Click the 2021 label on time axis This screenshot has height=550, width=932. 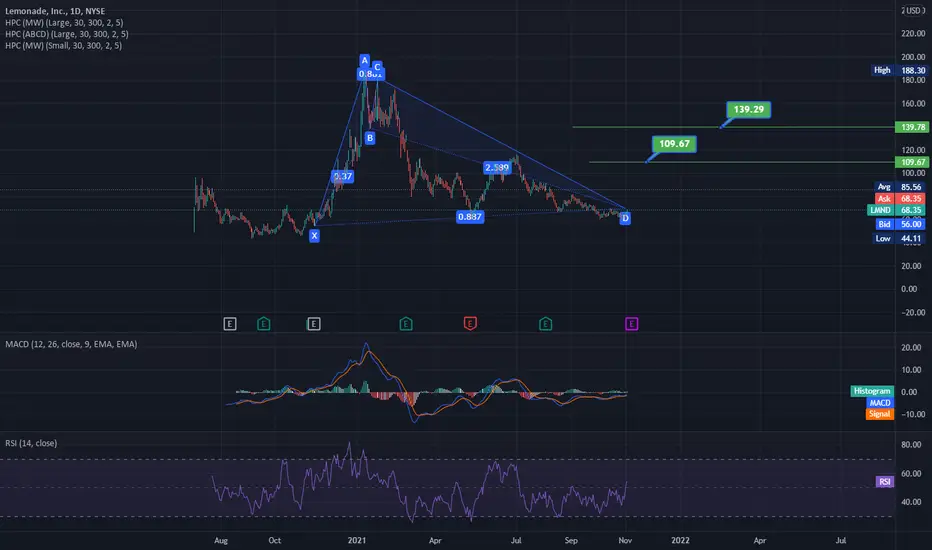357,540
